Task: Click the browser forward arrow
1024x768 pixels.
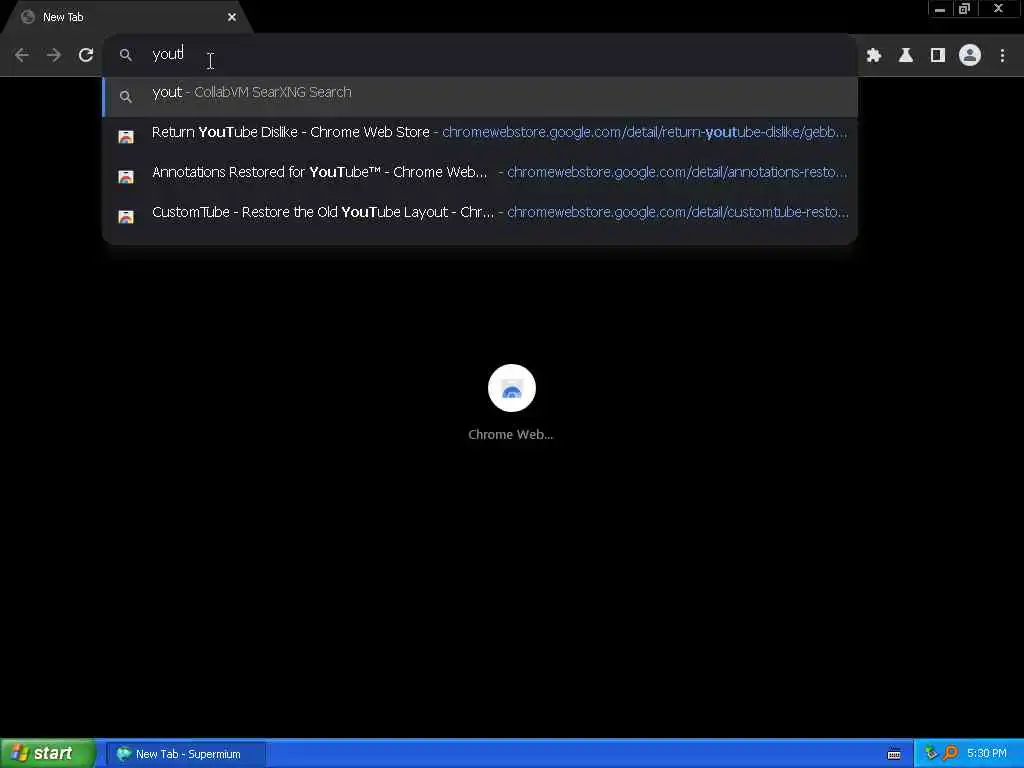Action: click(x=54, y=55)
